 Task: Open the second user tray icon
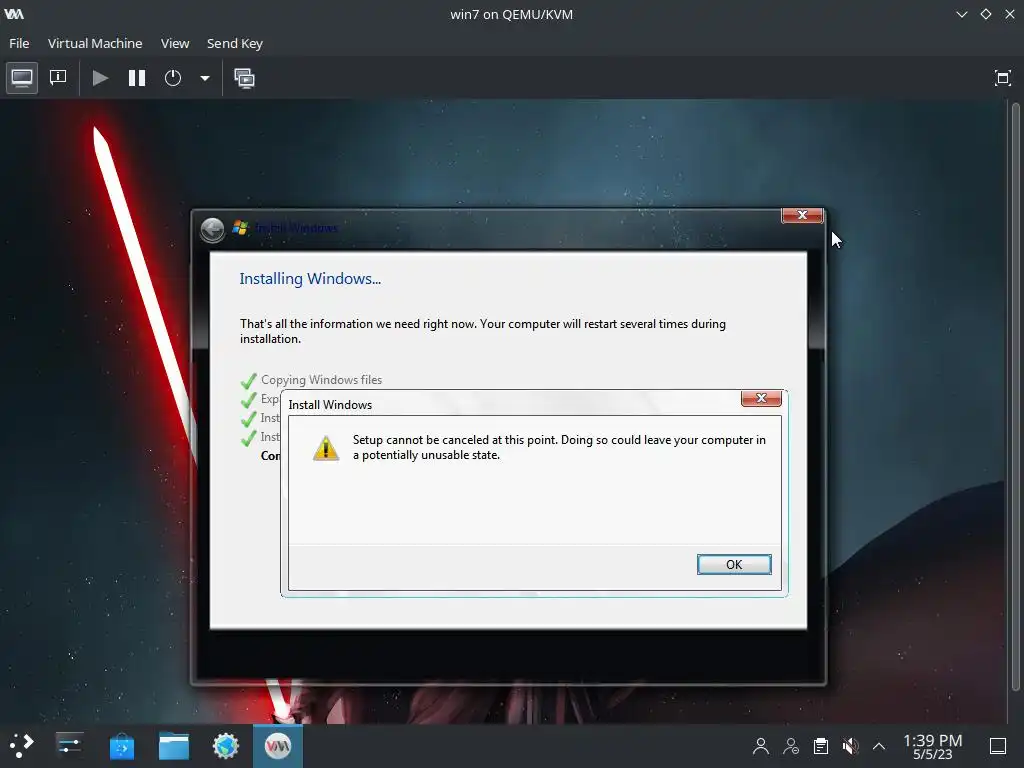coord(791,746)
